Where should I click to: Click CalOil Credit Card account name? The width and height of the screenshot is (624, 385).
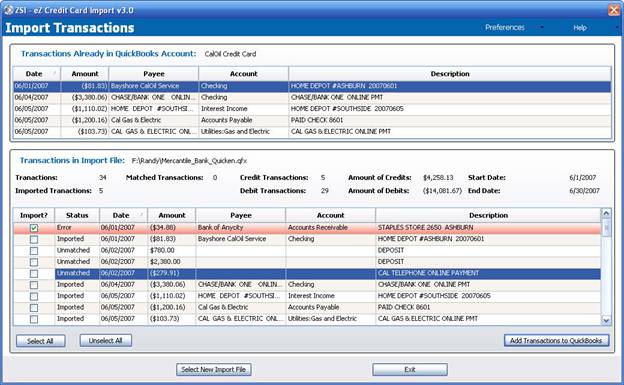pos(230,54)
